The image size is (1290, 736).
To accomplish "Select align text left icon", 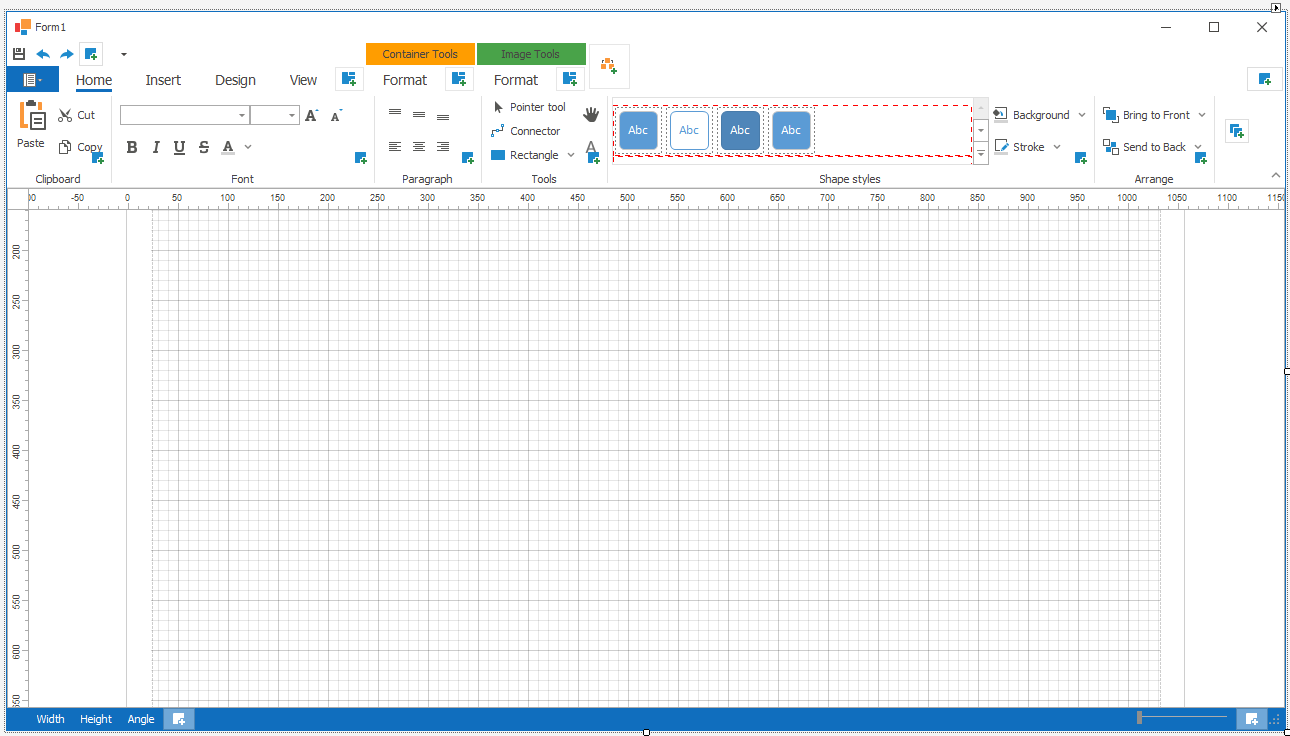I will [x=395, y=147].
